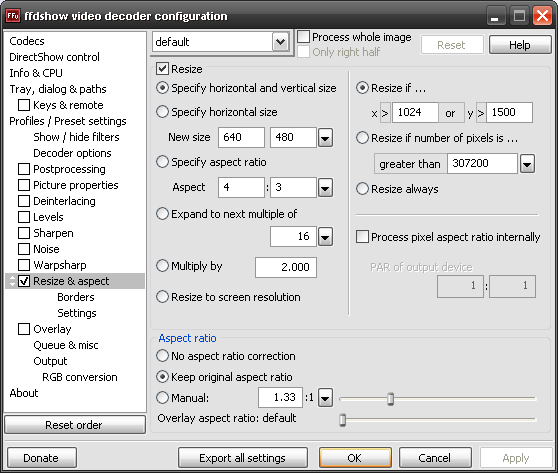Screen dimensions: 558x473
Task: Enable the Postprocessing filter checkbox
Action: pyautogui.click(x=24, y=169)
